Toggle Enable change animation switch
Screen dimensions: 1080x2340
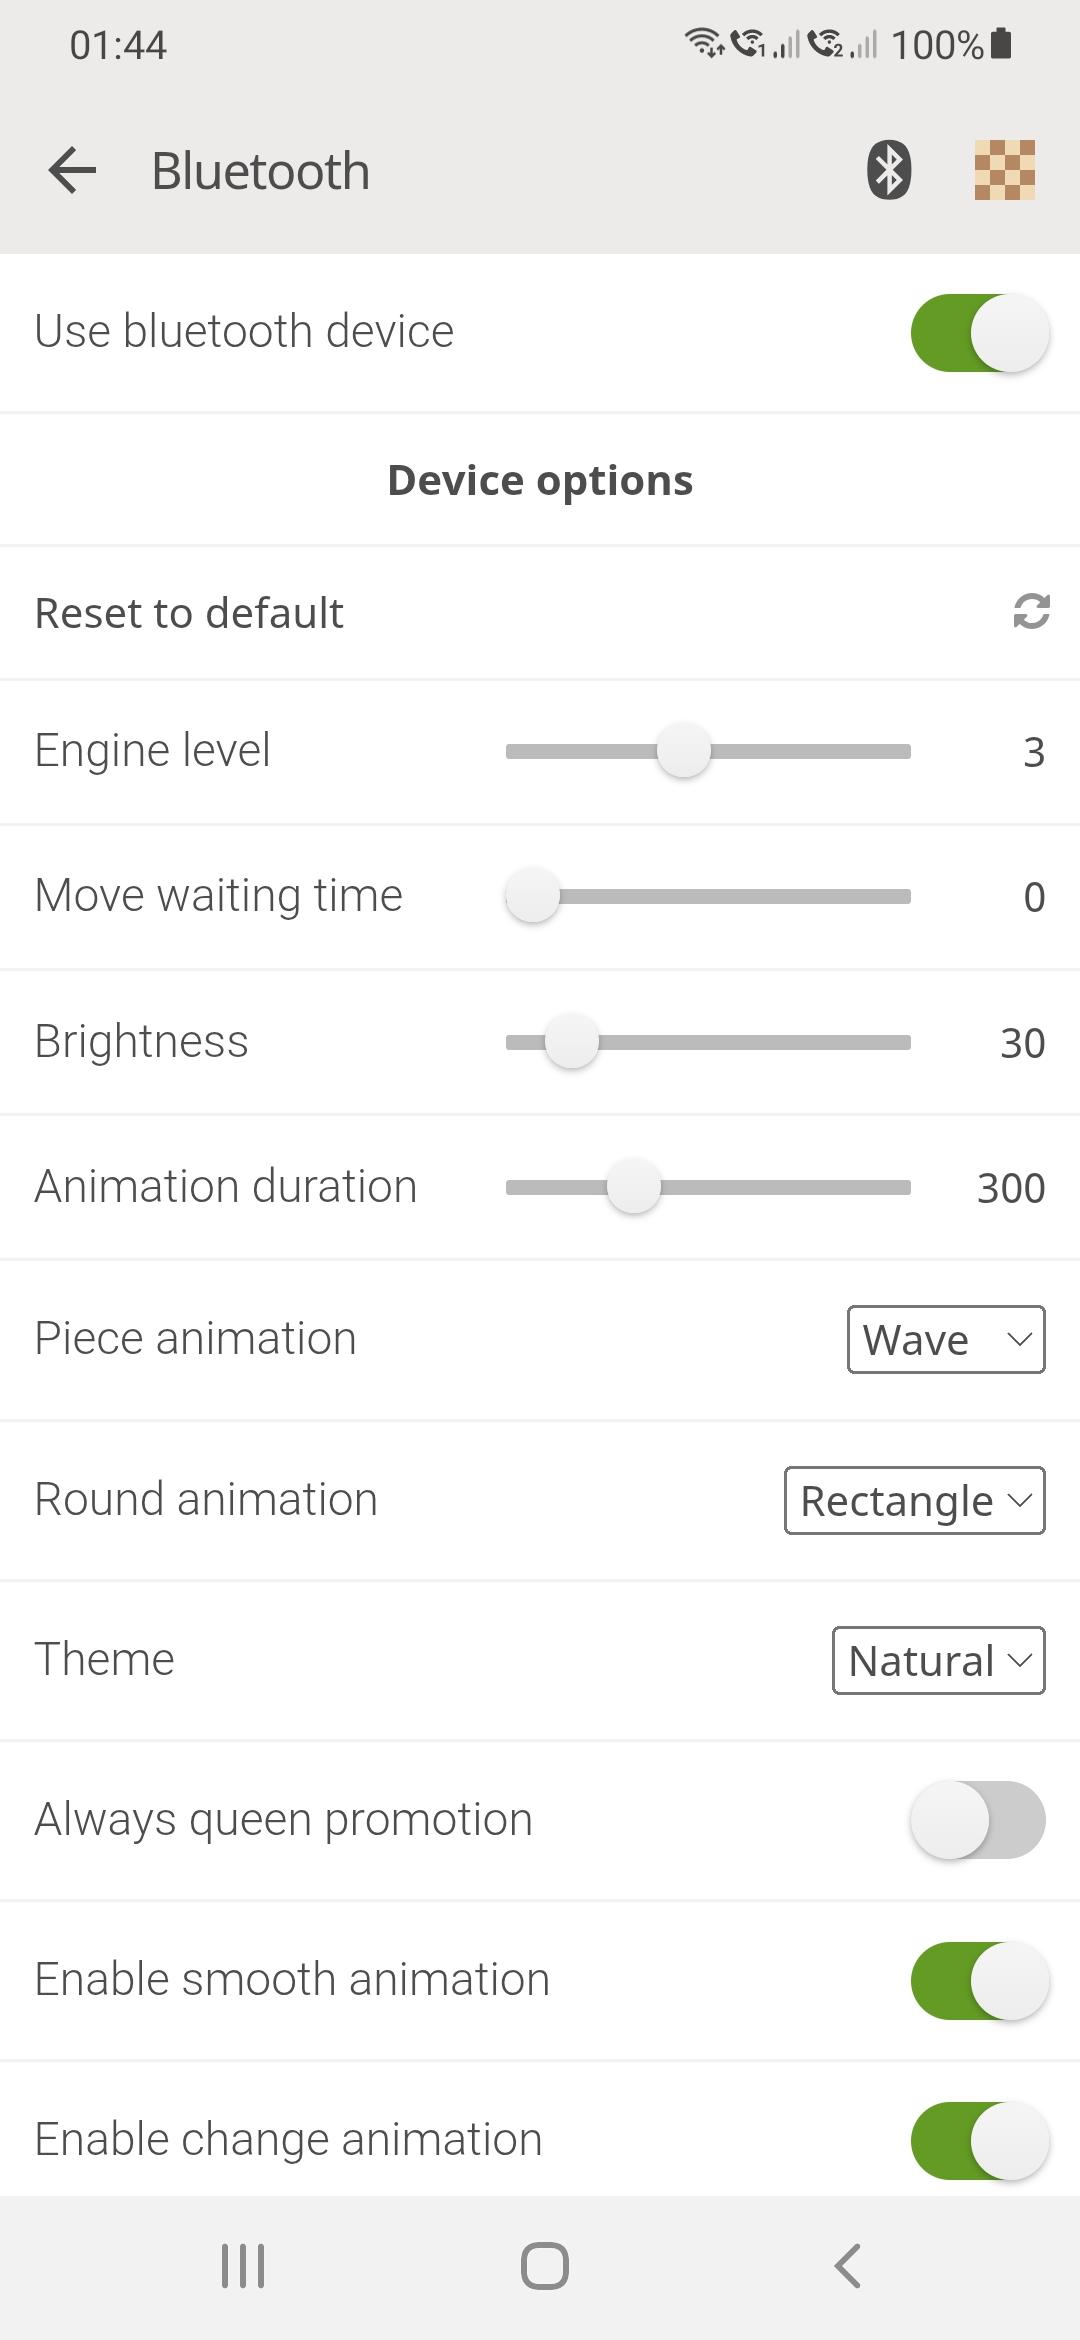(978, 2140)
